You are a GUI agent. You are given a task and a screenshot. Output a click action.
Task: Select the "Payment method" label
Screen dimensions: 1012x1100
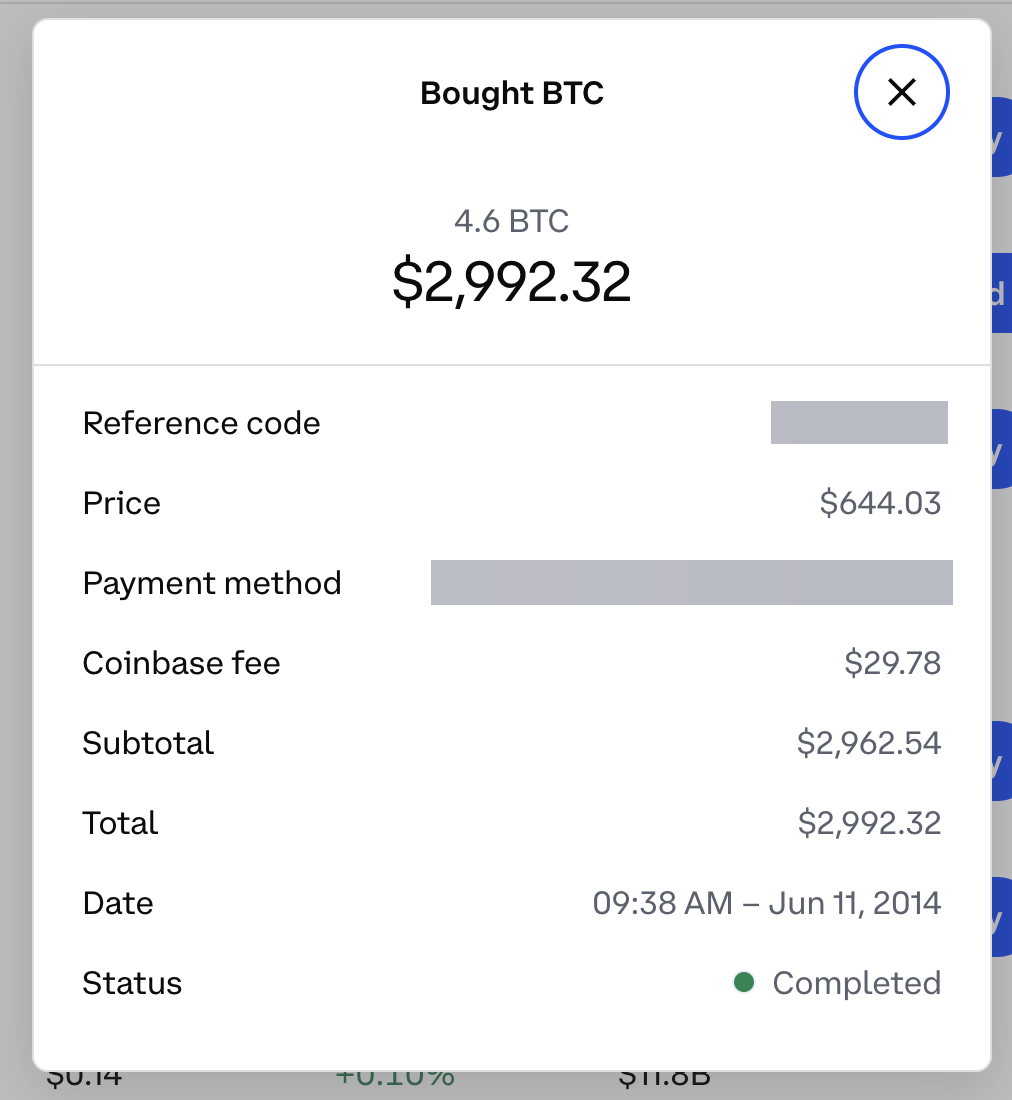click(212, 583)
